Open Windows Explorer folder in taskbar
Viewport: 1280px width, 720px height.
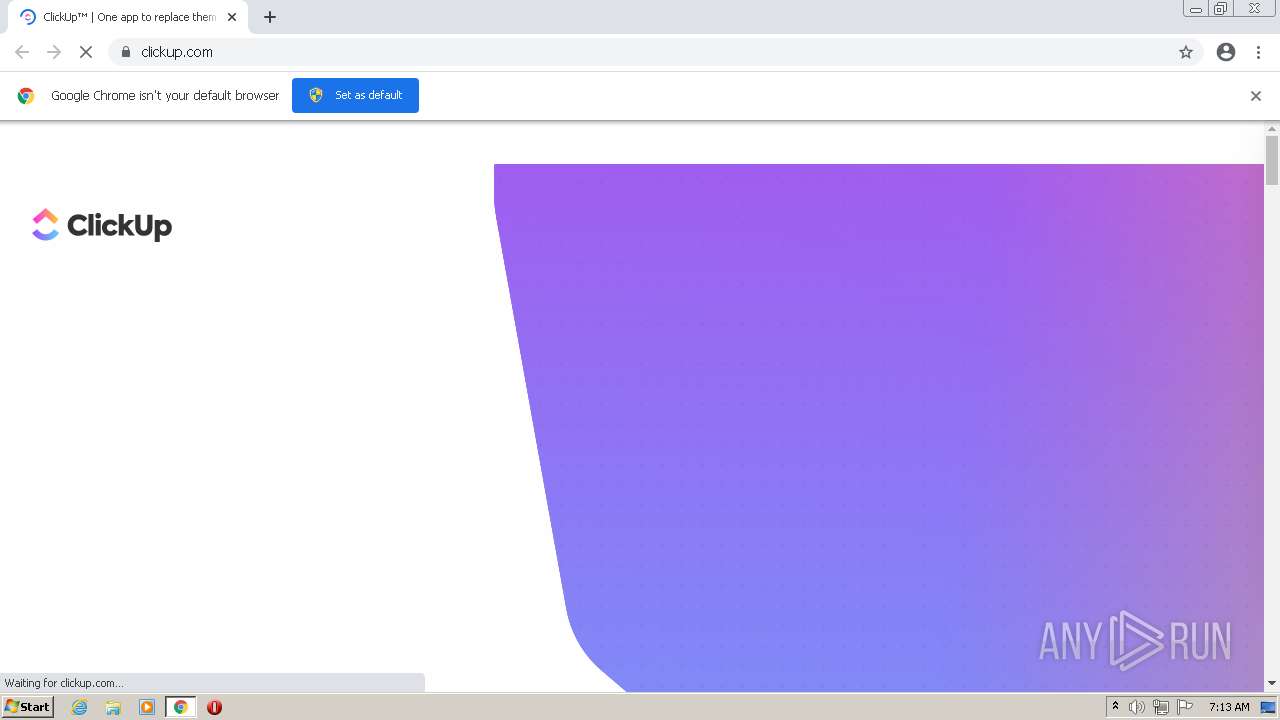point(113,707)
